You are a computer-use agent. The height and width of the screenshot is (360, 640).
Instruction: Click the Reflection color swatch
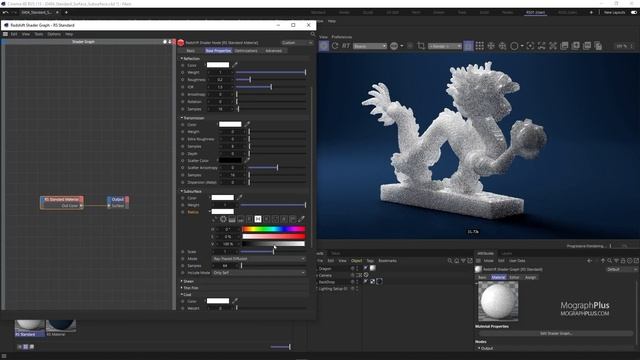218,64
